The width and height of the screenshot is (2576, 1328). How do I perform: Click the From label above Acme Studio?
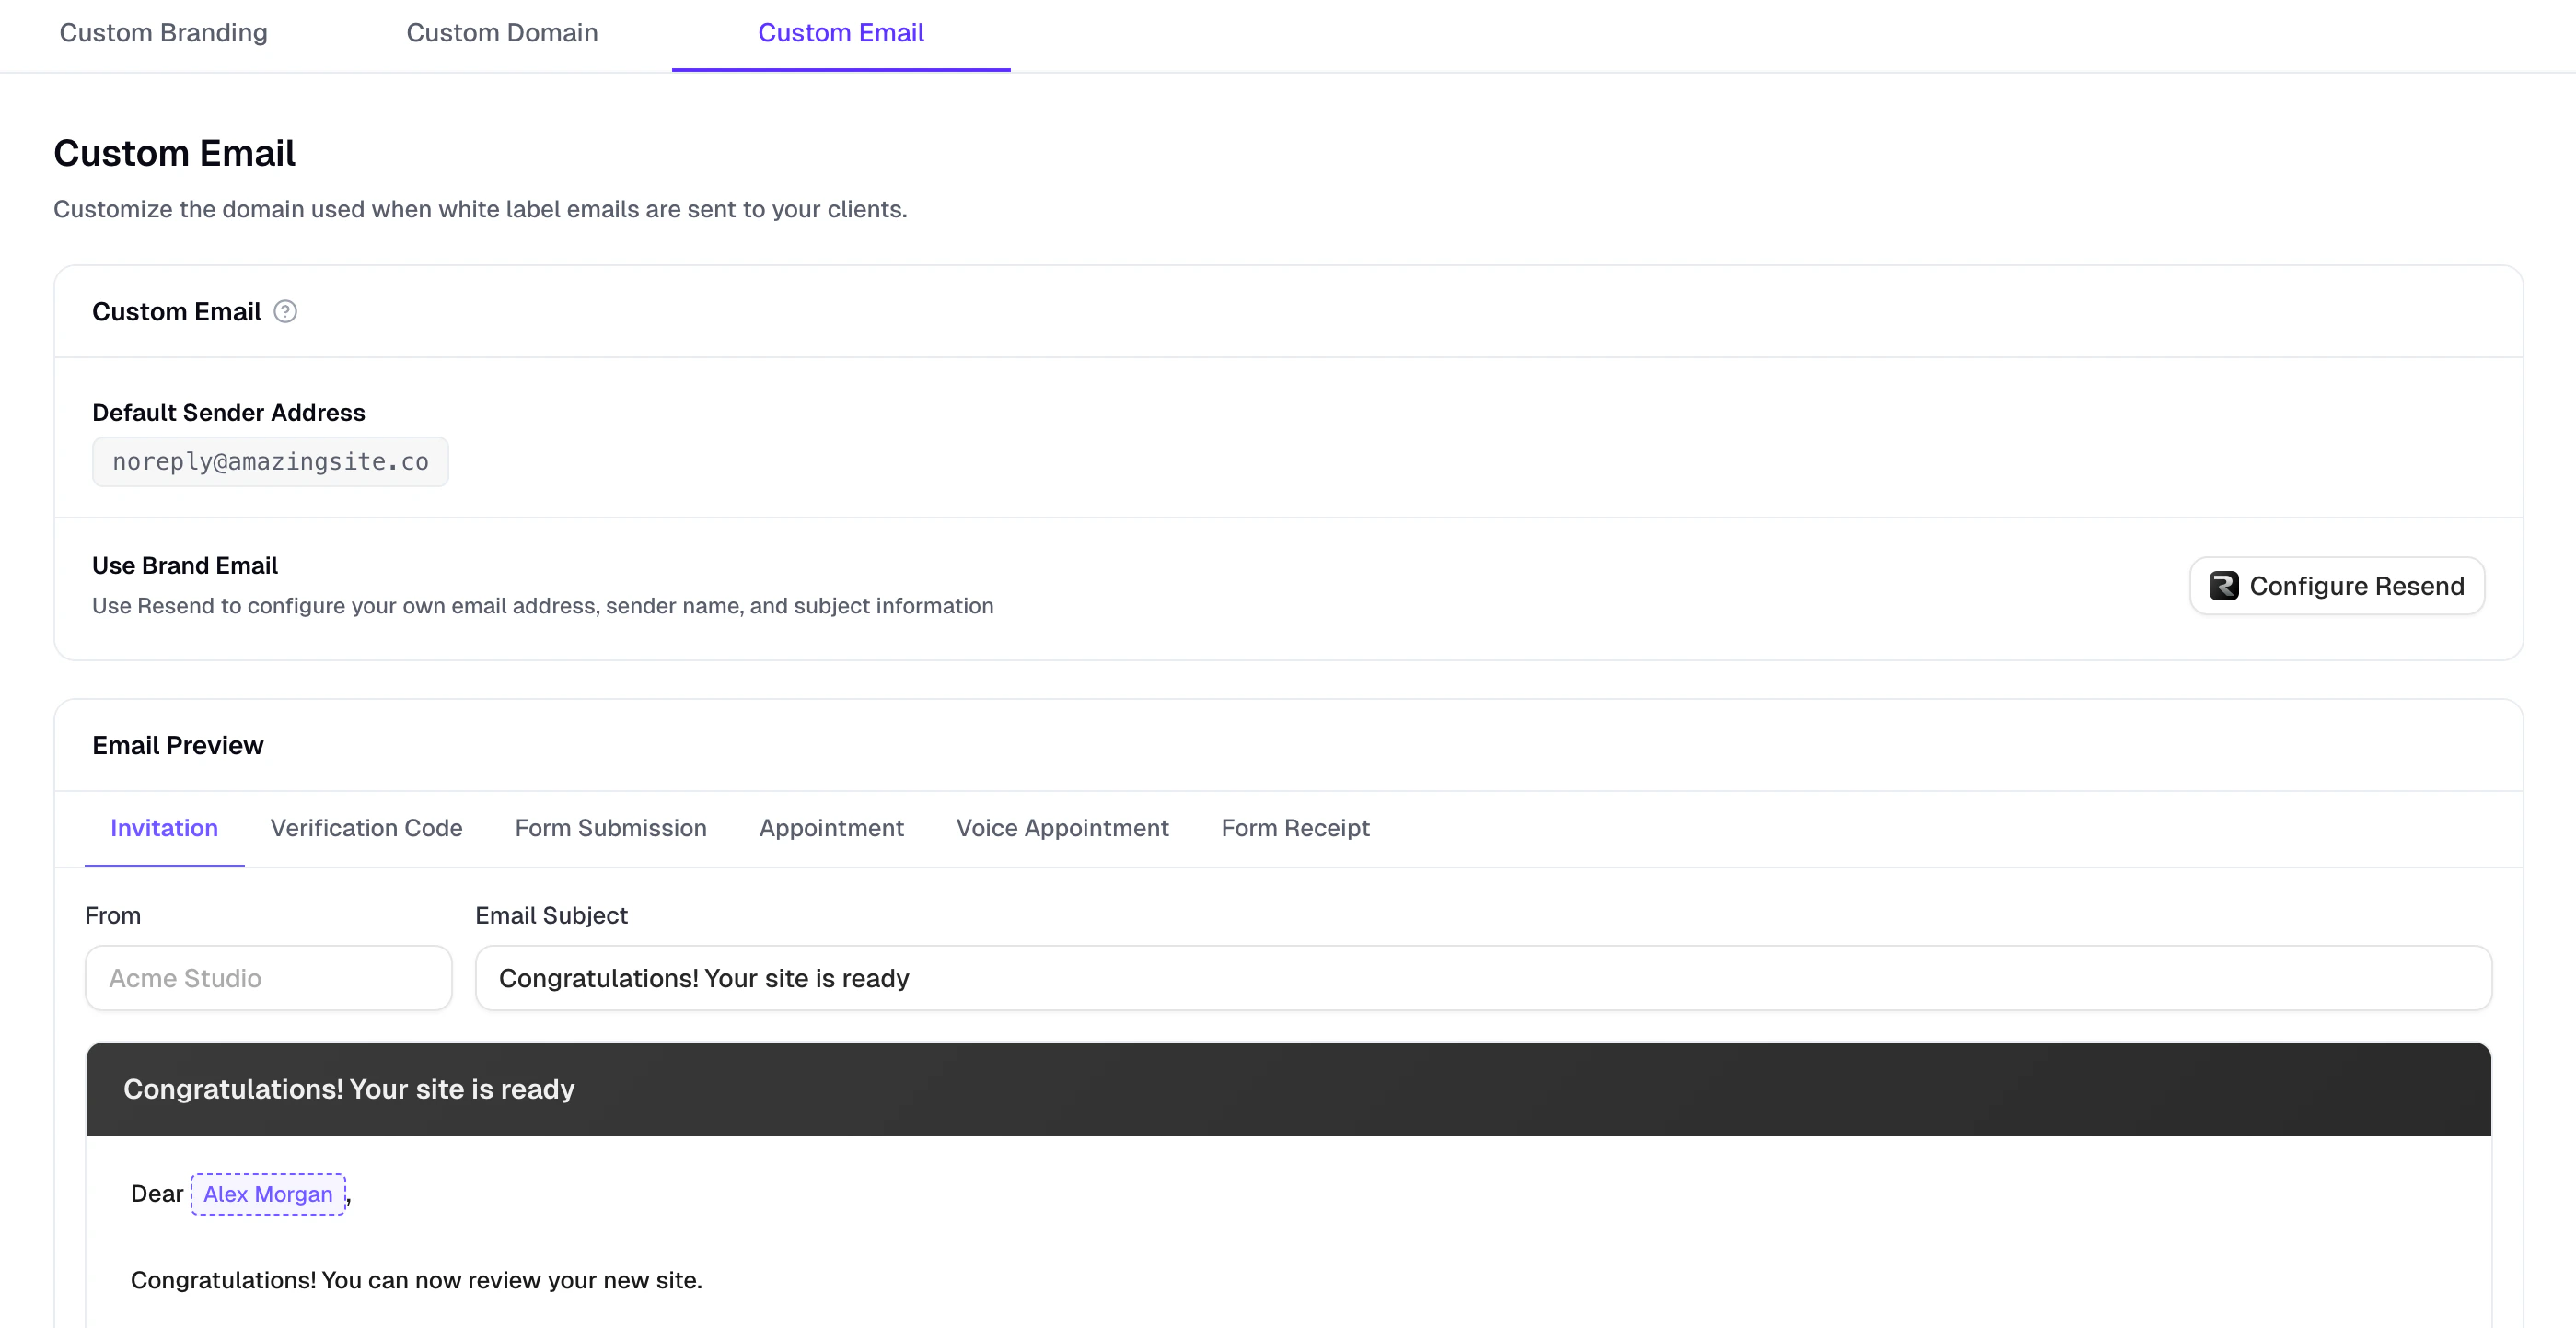[113, 915]
